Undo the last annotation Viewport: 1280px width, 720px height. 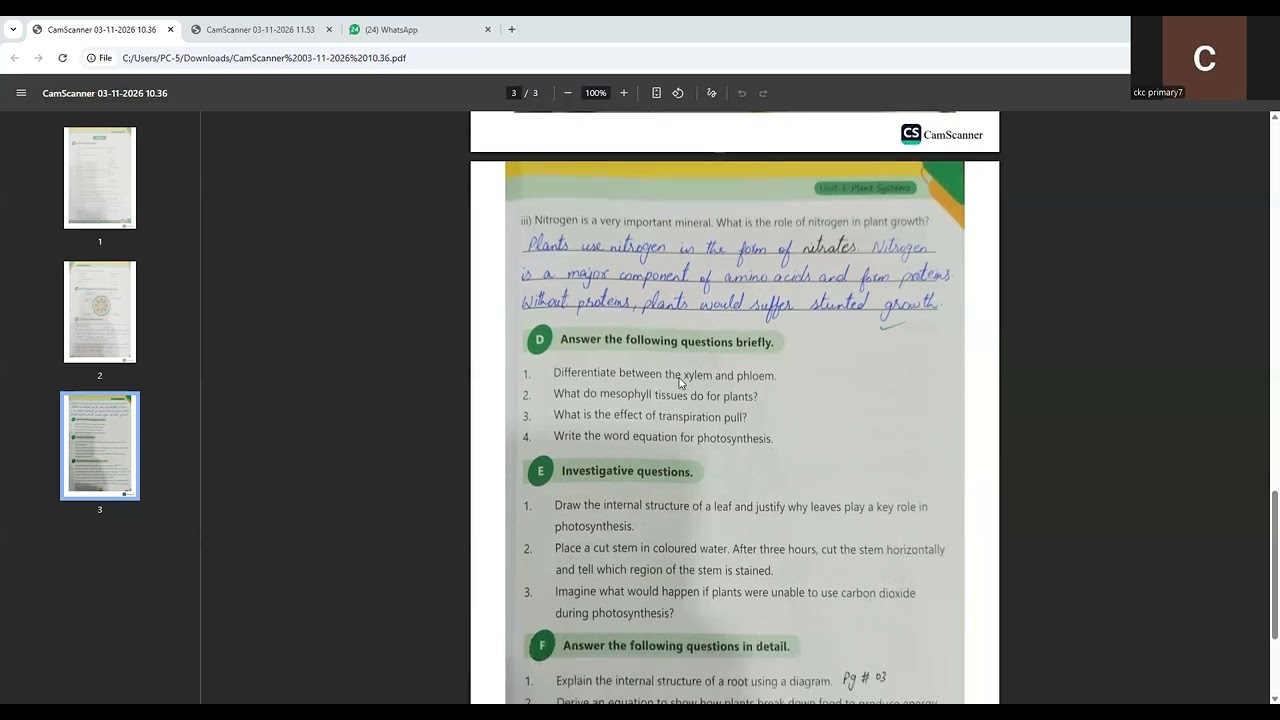pos(742,93)
